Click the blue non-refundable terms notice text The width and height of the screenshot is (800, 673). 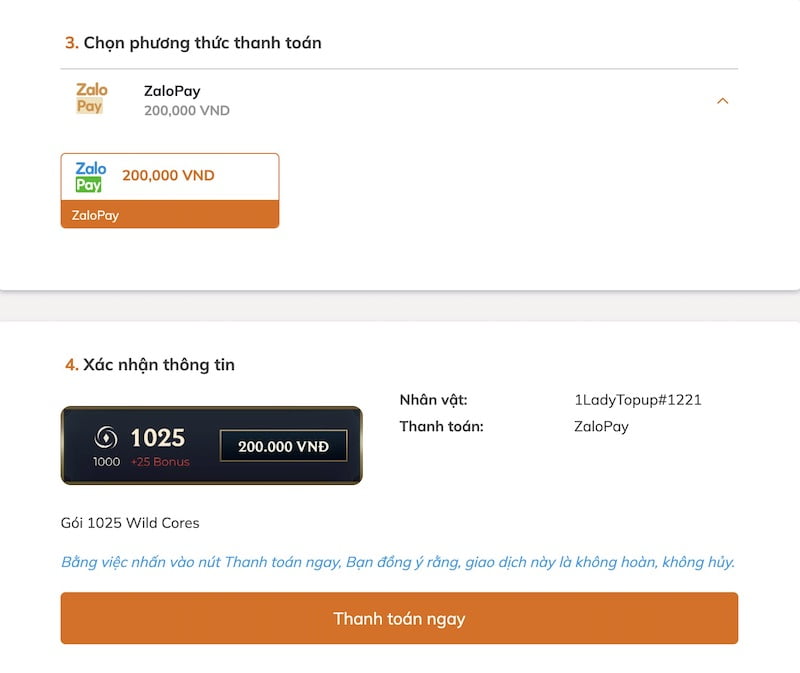click(x=398, y=562)
